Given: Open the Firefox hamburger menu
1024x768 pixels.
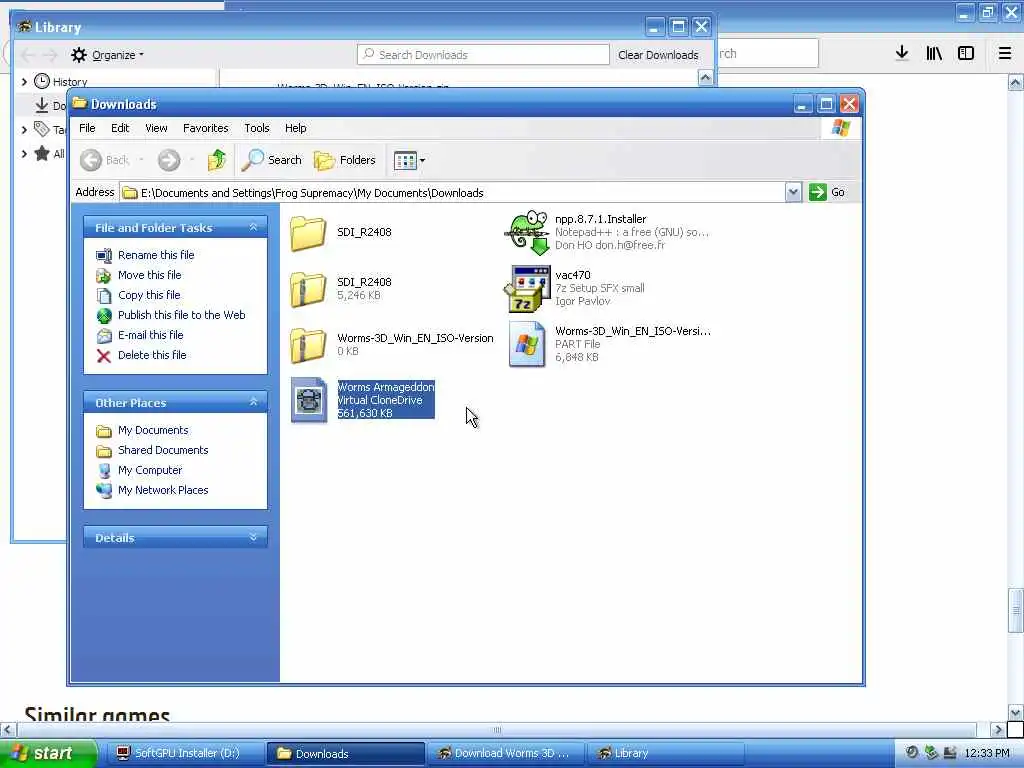Looking at the screenshot, I should pyautogui.click(x=1005, y=53).
